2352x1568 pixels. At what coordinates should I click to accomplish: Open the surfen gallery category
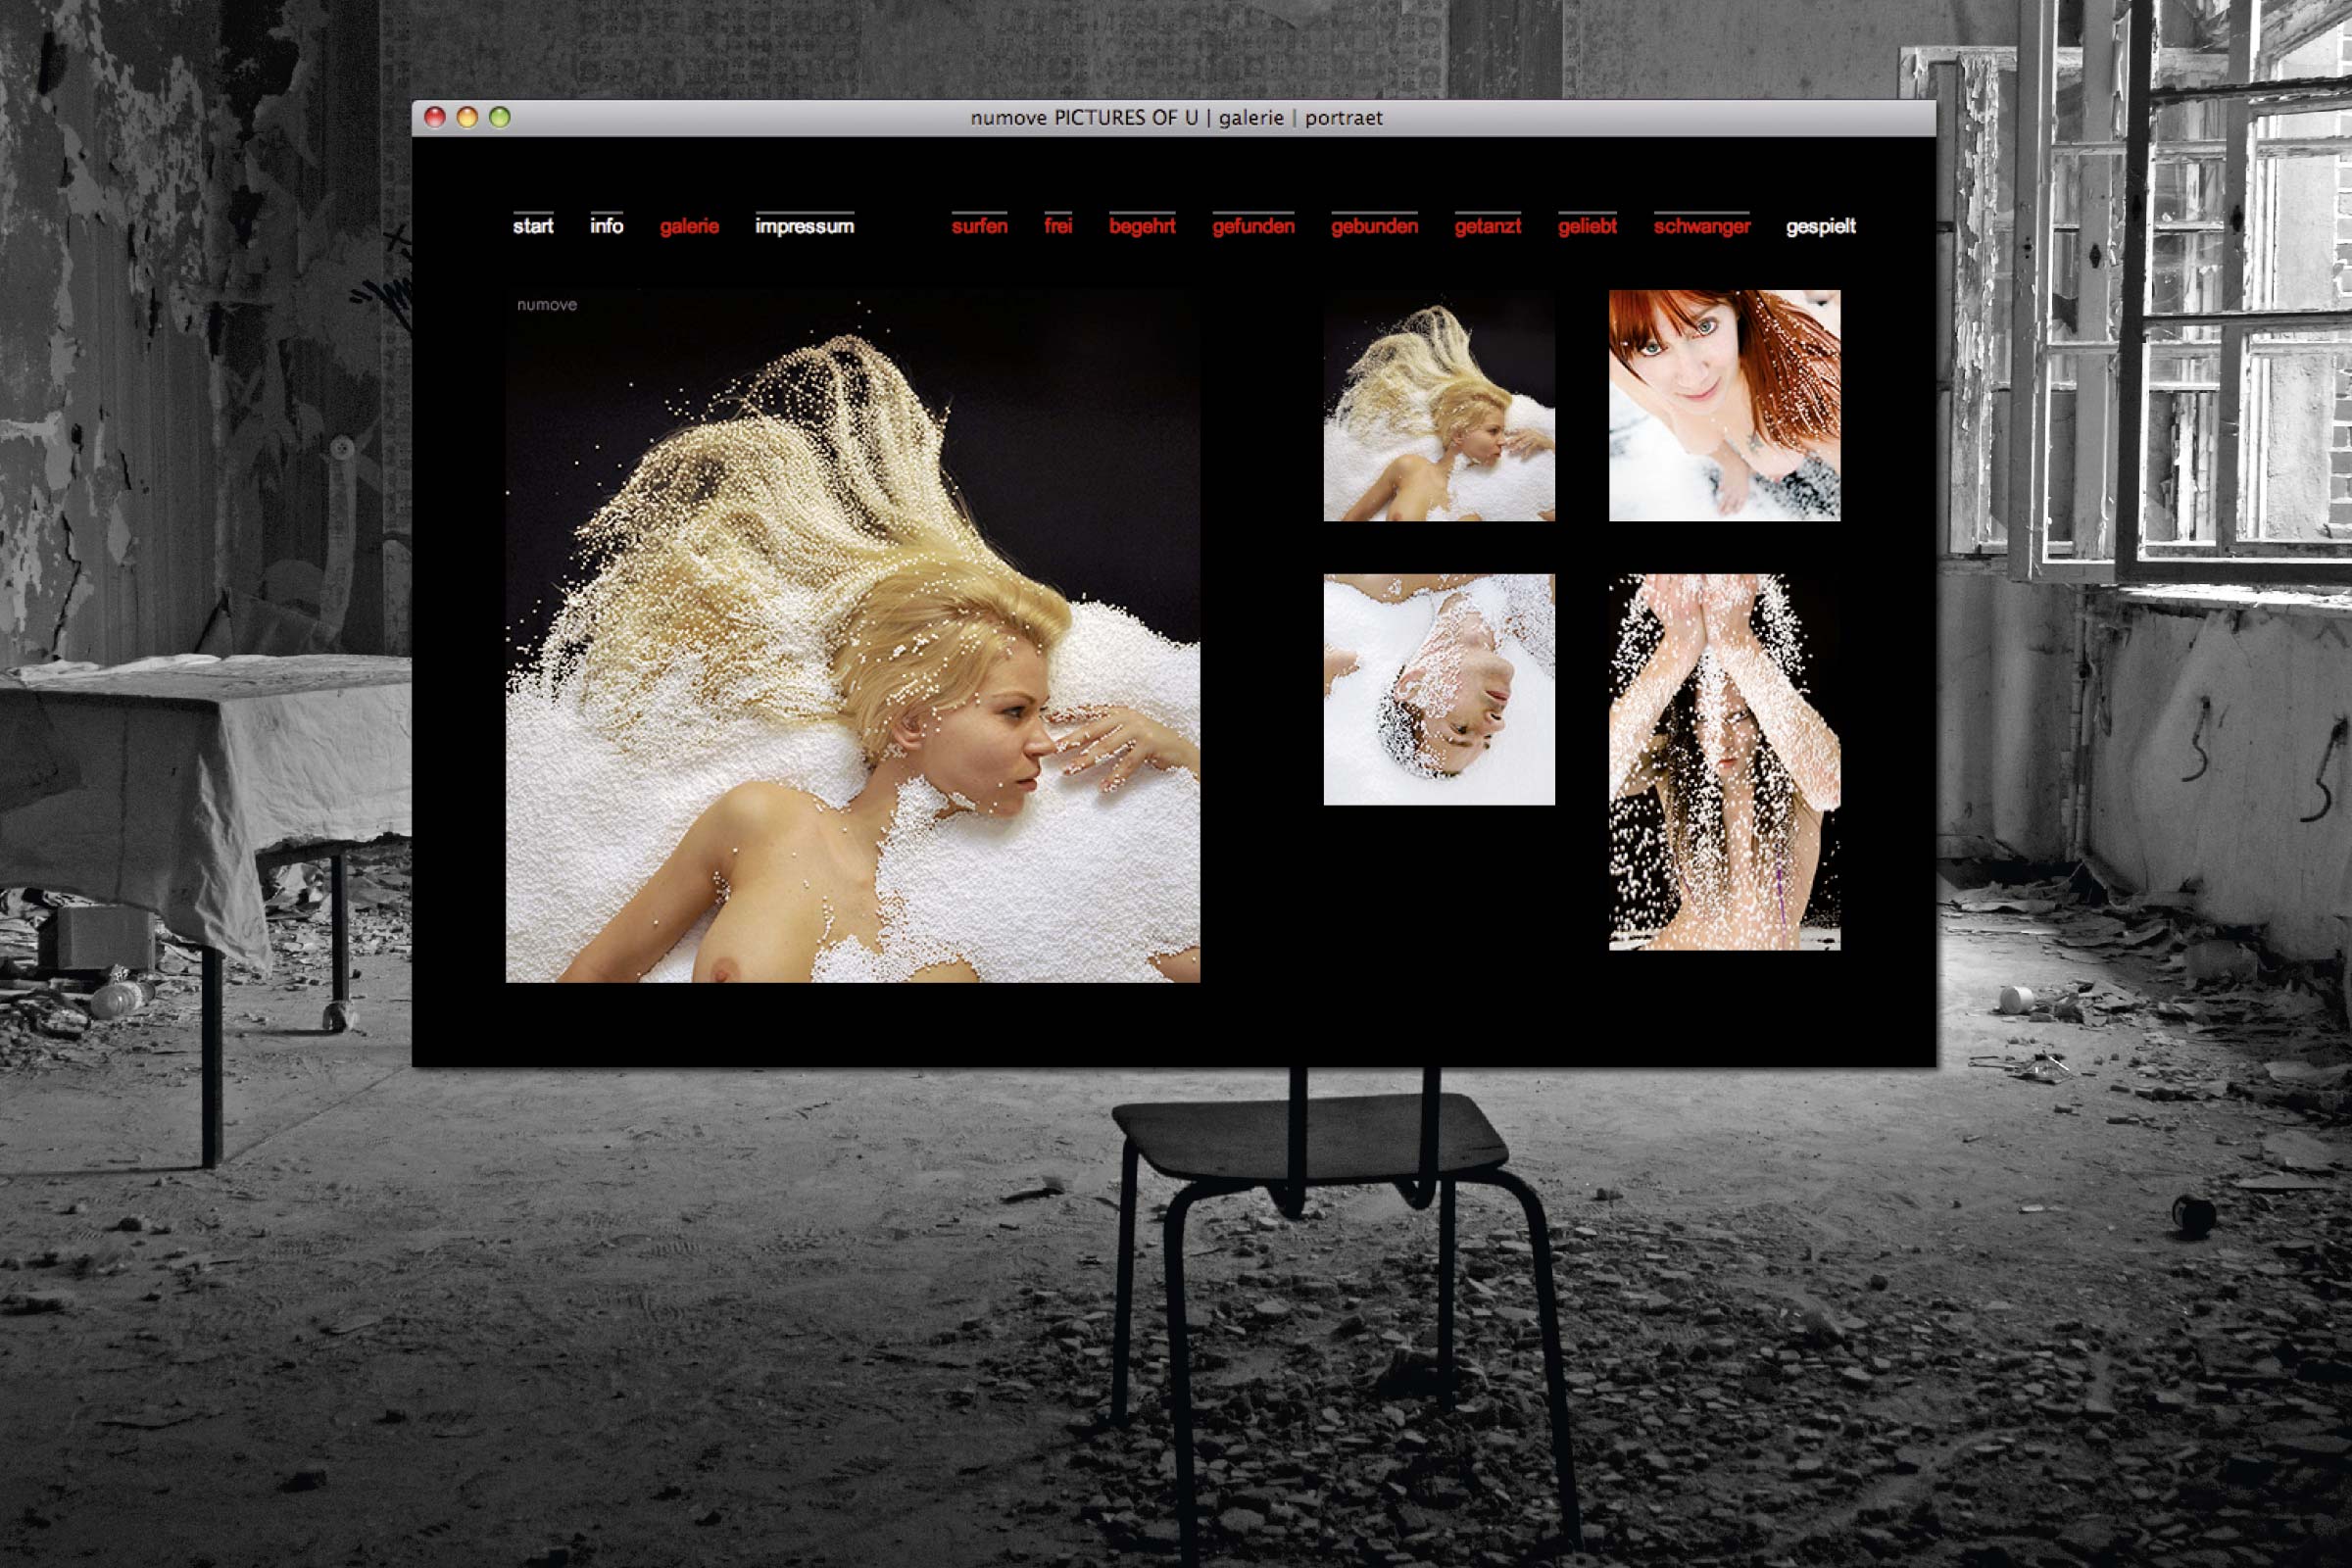pyautogui.click(x=979, y=226)
